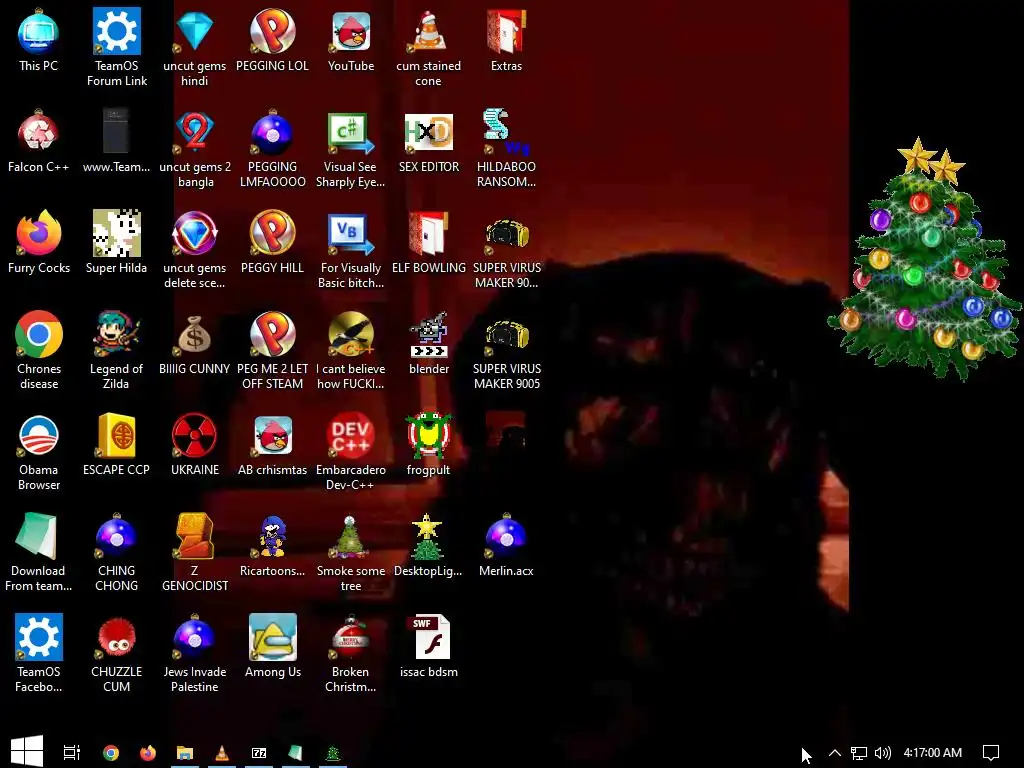Switch to Christmas tree taskbar app
Image resolution: width=1024 pixels, height=768 pixels.
coord(333,752)
